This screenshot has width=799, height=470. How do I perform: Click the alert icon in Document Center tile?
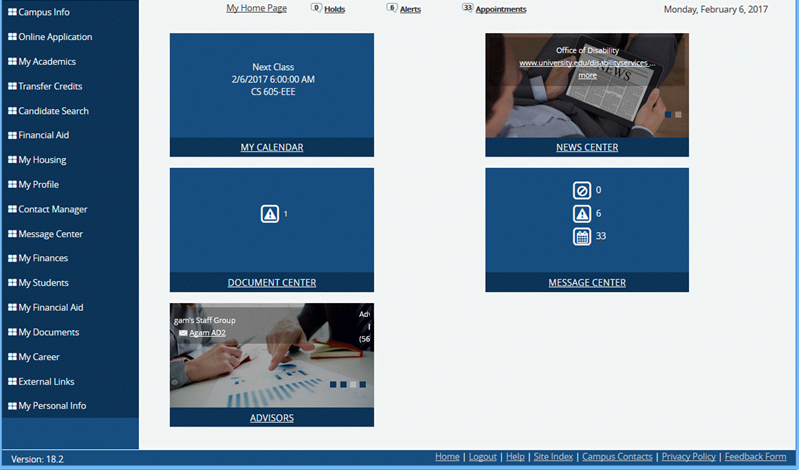[269, 213]
